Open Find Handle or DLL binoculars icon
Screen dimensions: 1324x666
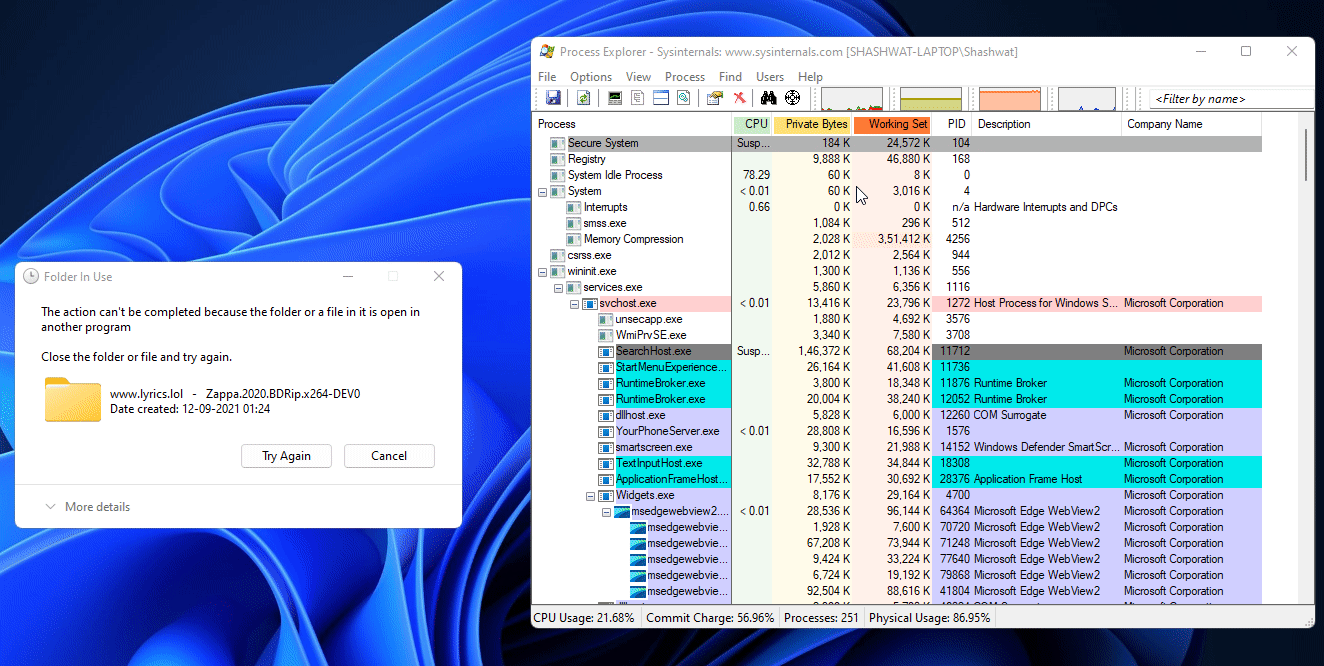768,98
